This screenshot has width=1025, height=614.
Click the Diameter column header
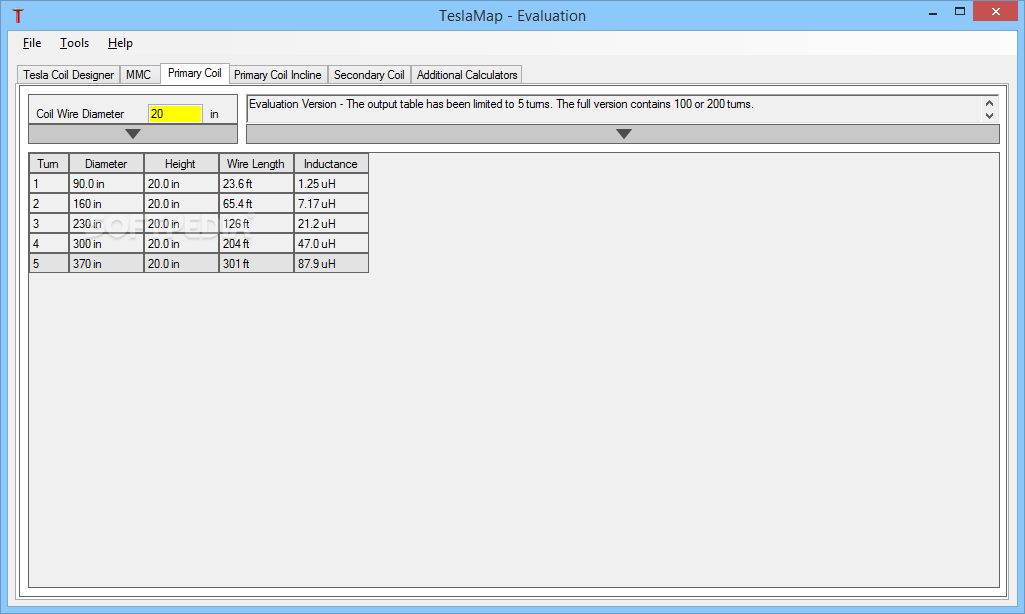click(106, 163)
